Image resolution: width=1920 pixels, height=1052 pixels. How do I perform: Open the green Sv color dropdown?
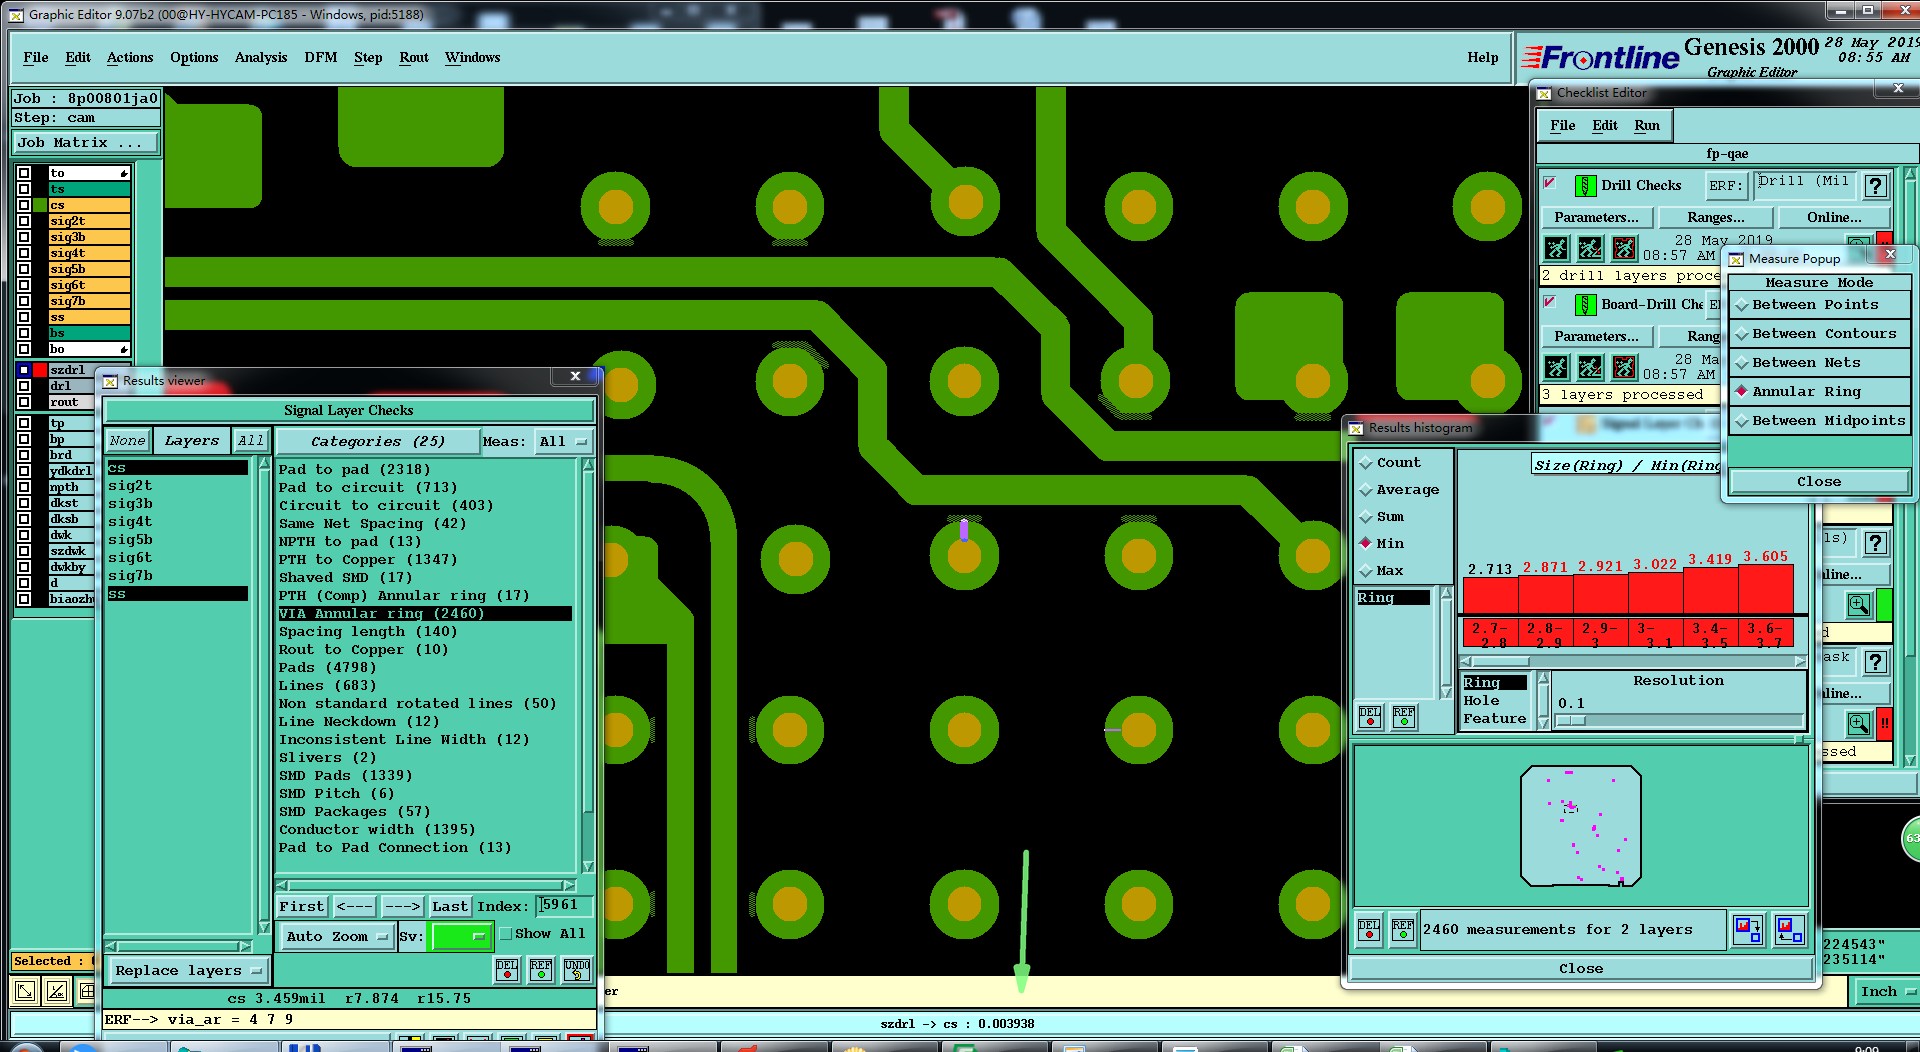coord(459,937)
